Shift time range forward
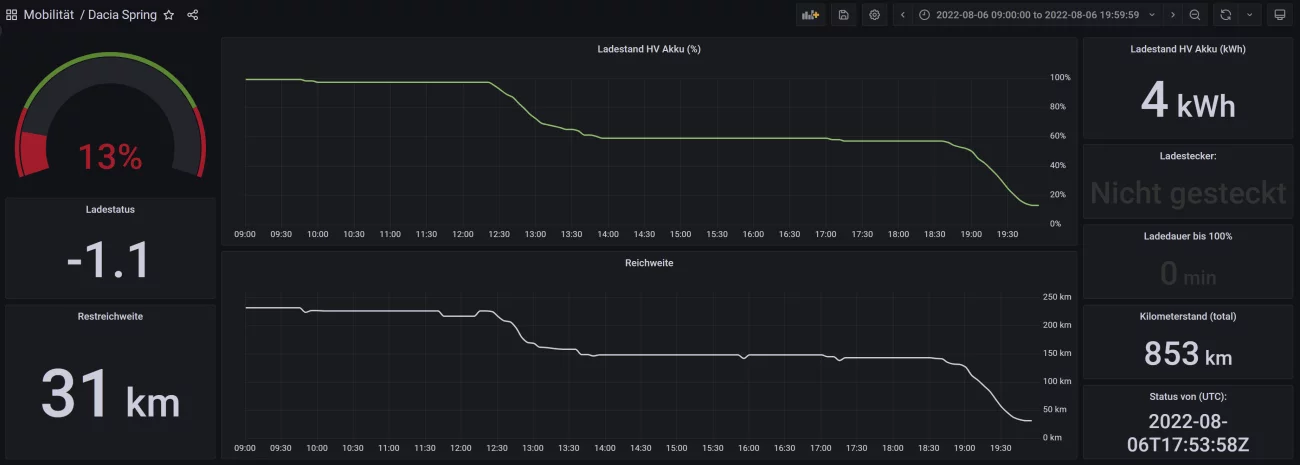The height and width of the screenshot is (465, 1300). tap(1173, 15)
